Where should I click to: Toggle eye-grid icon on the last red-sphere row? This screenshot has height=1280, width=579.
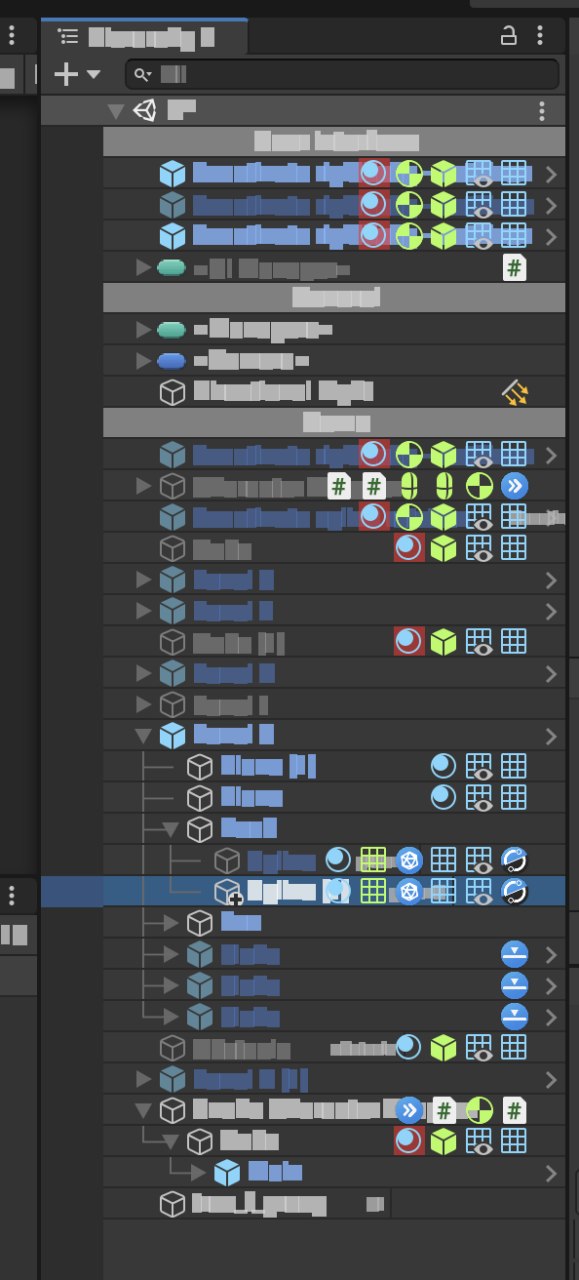point(479,1141)
